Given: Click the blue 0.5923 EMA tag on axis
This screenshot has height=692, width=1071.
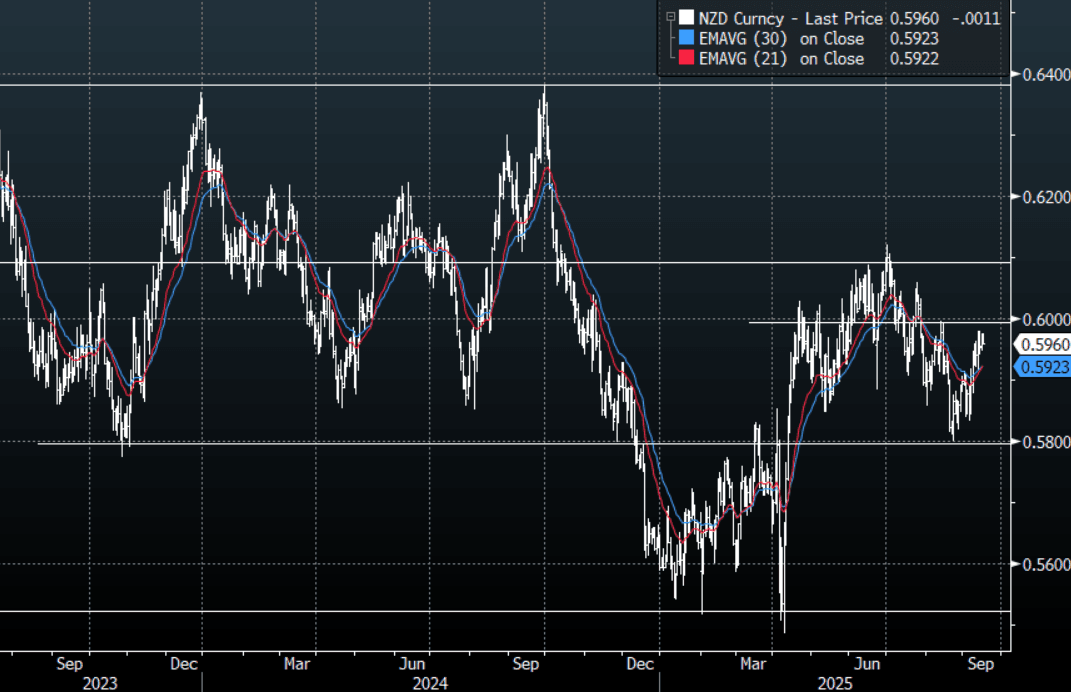Looking at the screenshot, I should 1042,368.
